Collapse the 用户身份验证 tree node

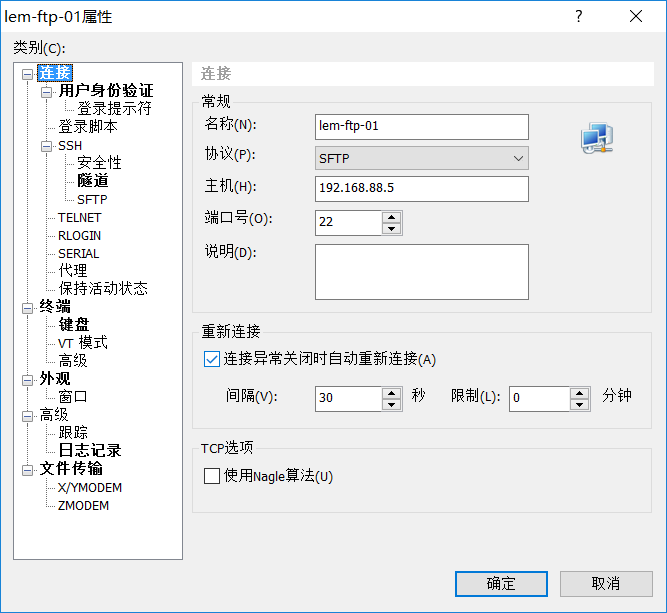[46, 92]
